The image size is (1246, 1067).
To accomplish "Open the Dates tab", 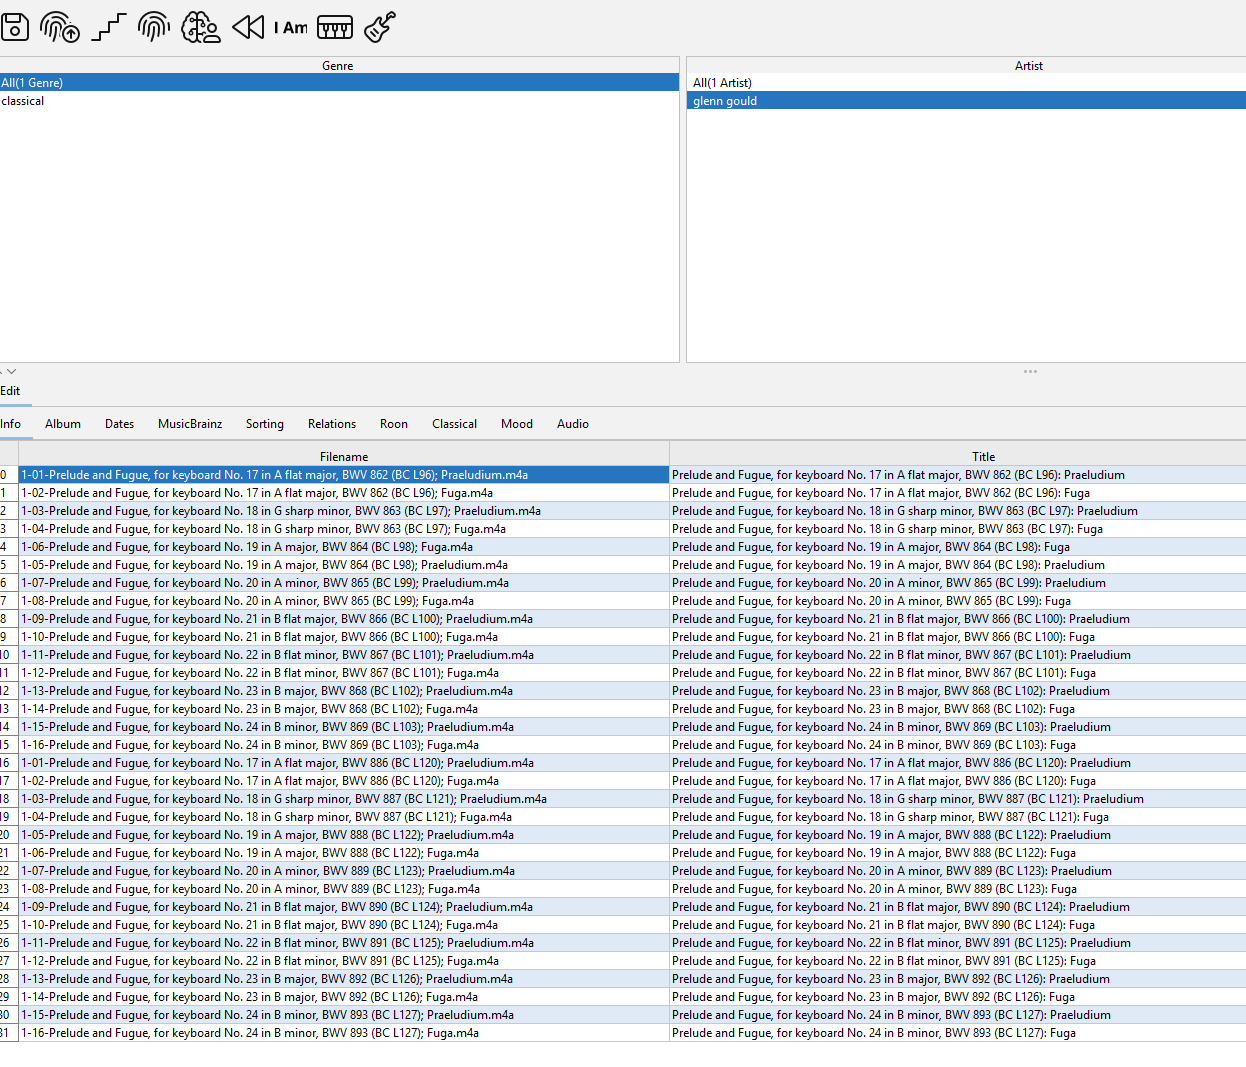I will (x=119, y=424).
